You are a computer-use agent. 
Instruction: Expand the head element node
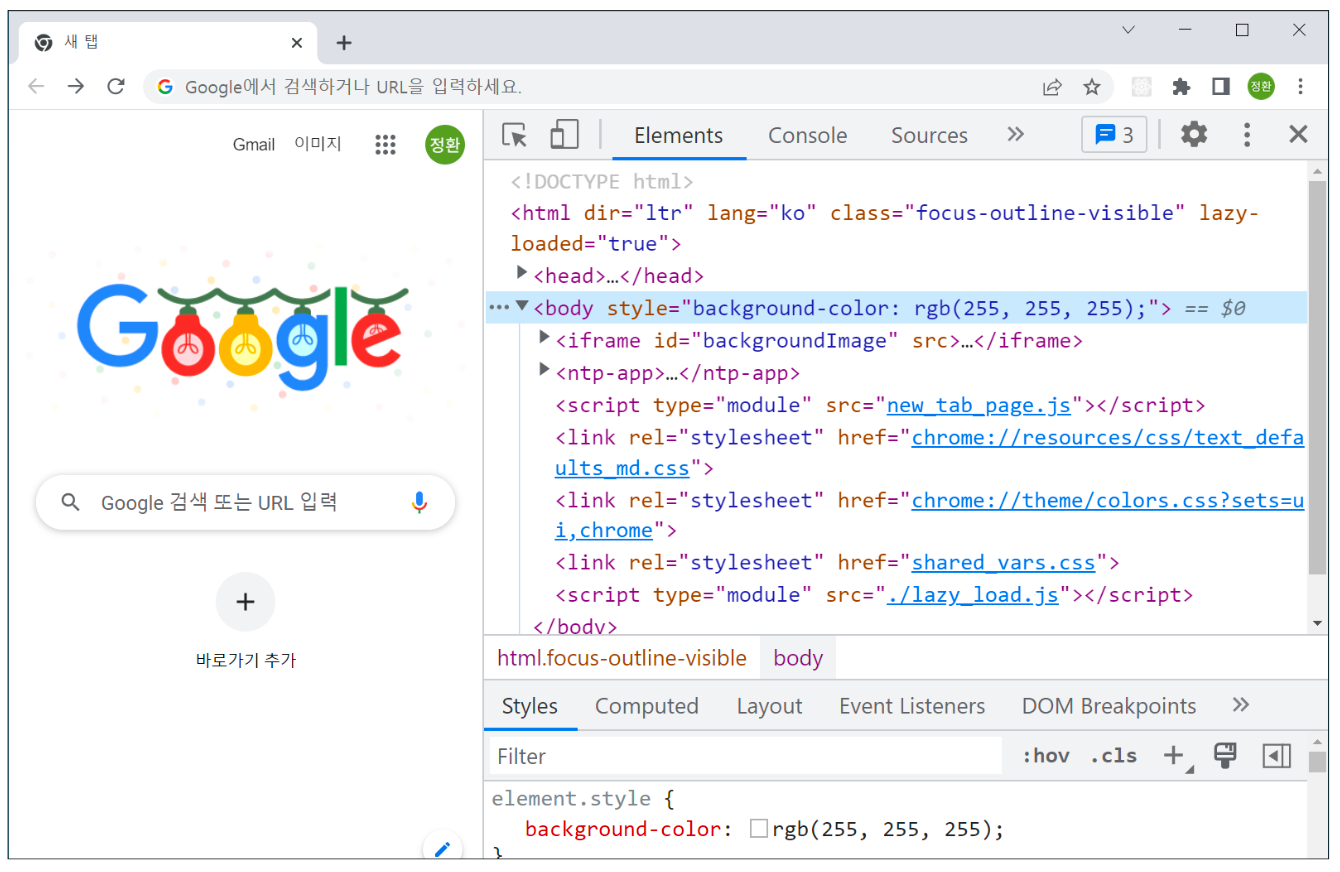pos(521,273)
